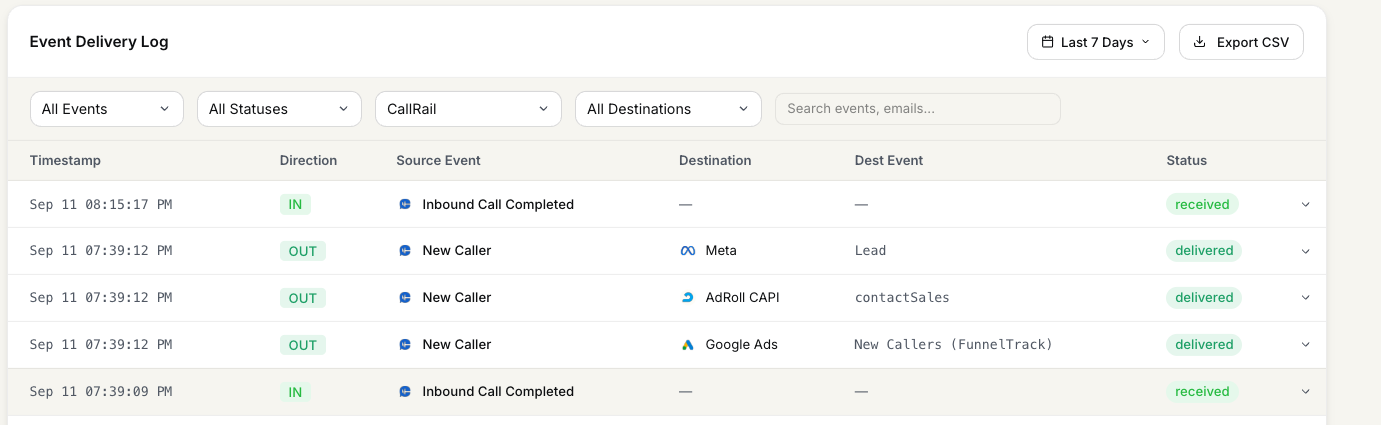Click received status on 08:15:17 PM row
The image size is (1381, 425).
(1202, 204)
